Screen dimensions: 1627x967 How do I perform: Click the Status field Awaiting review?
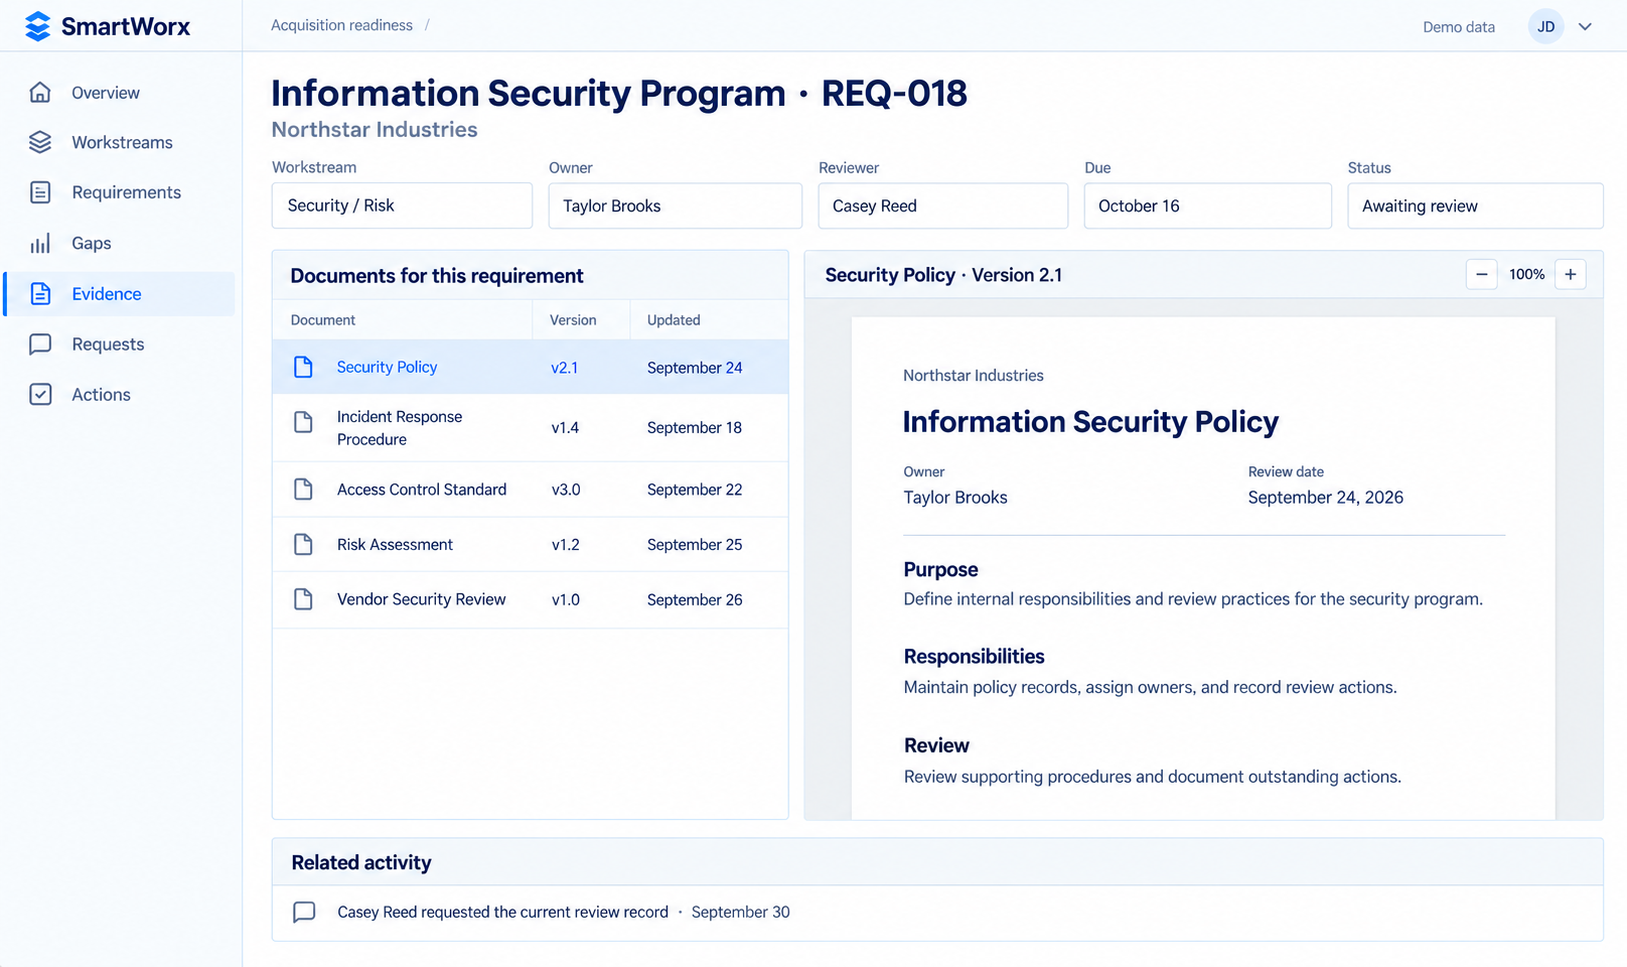pos(1475,205)
